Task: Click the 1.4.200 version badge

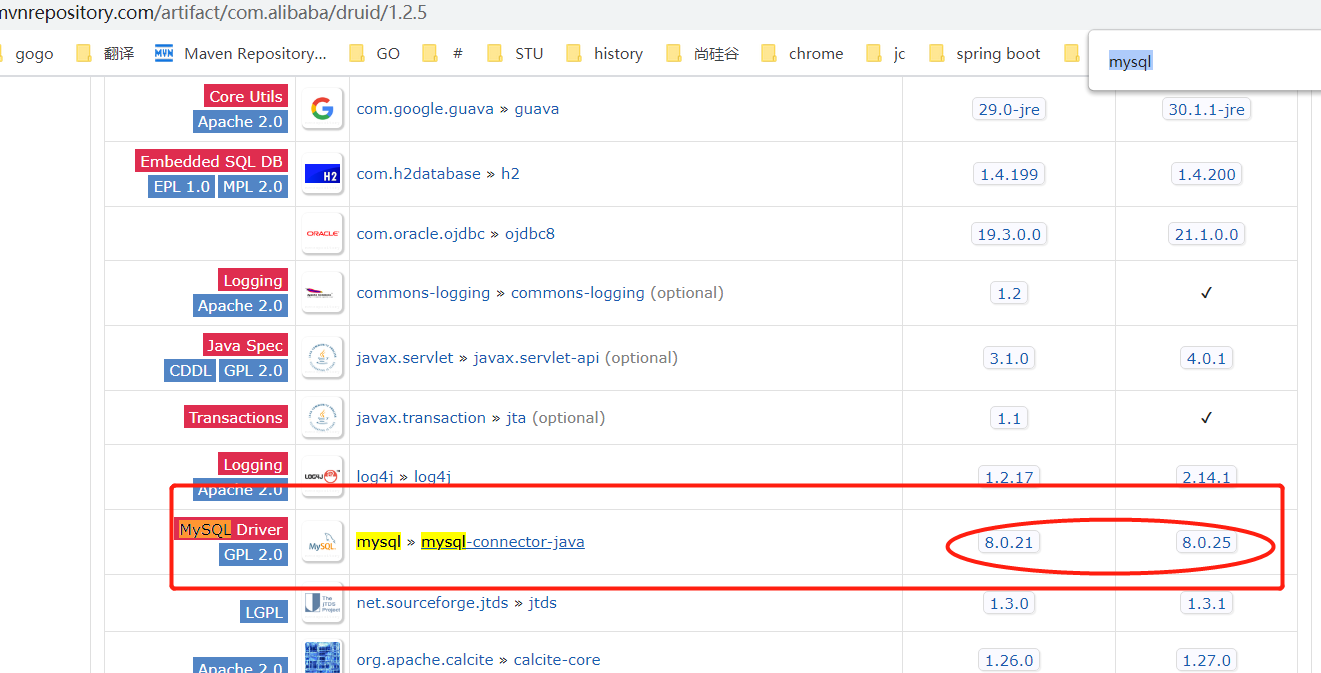Action: click(x=1206, y=173)
